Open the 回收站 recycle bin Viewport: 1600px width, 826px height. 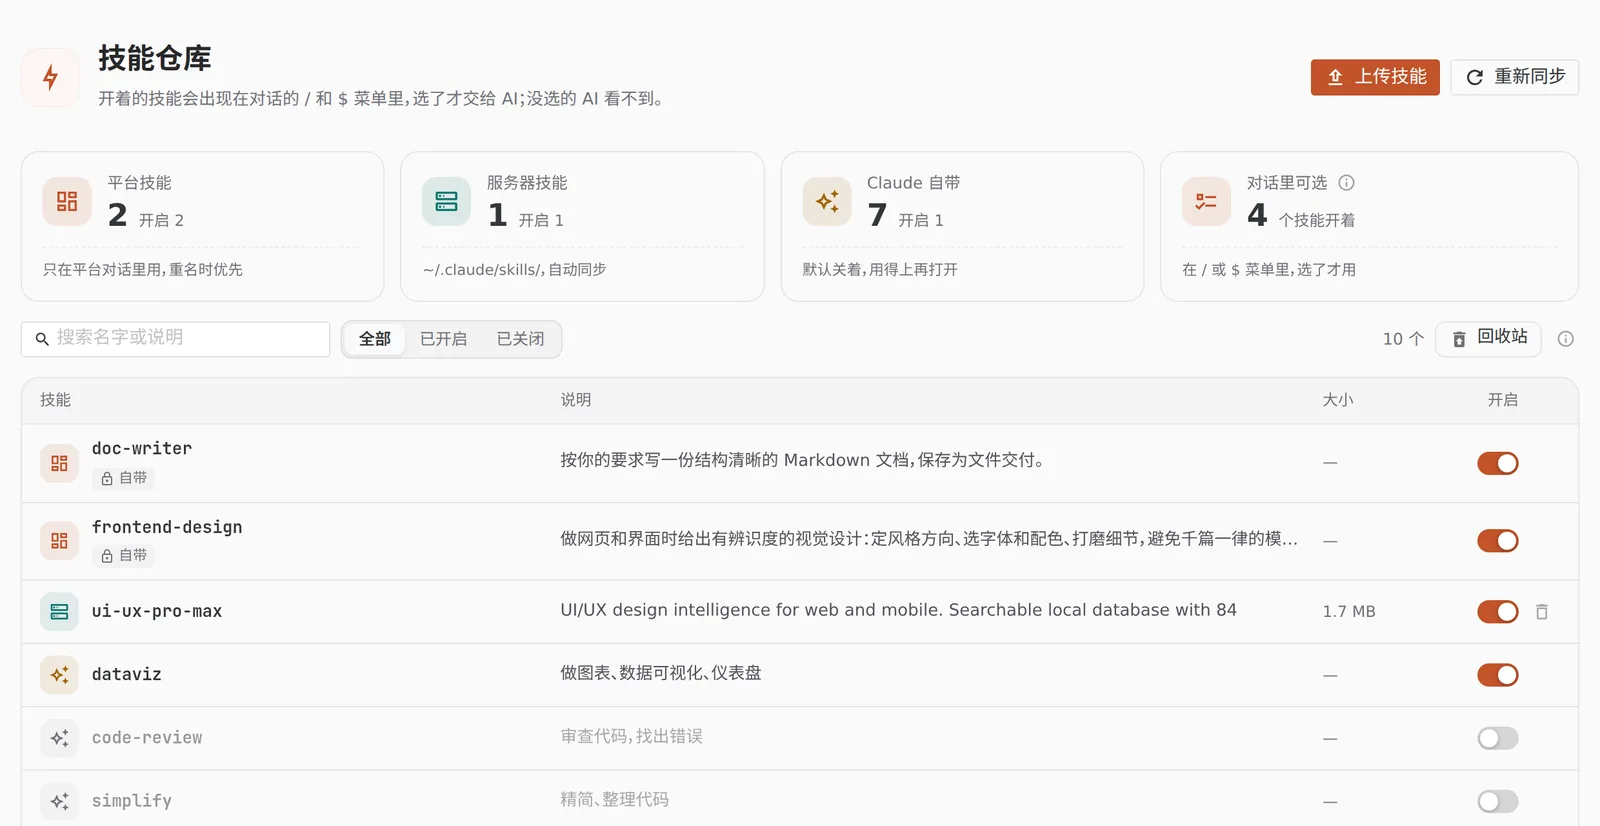pyautogui.click(x=1488, y=338)
